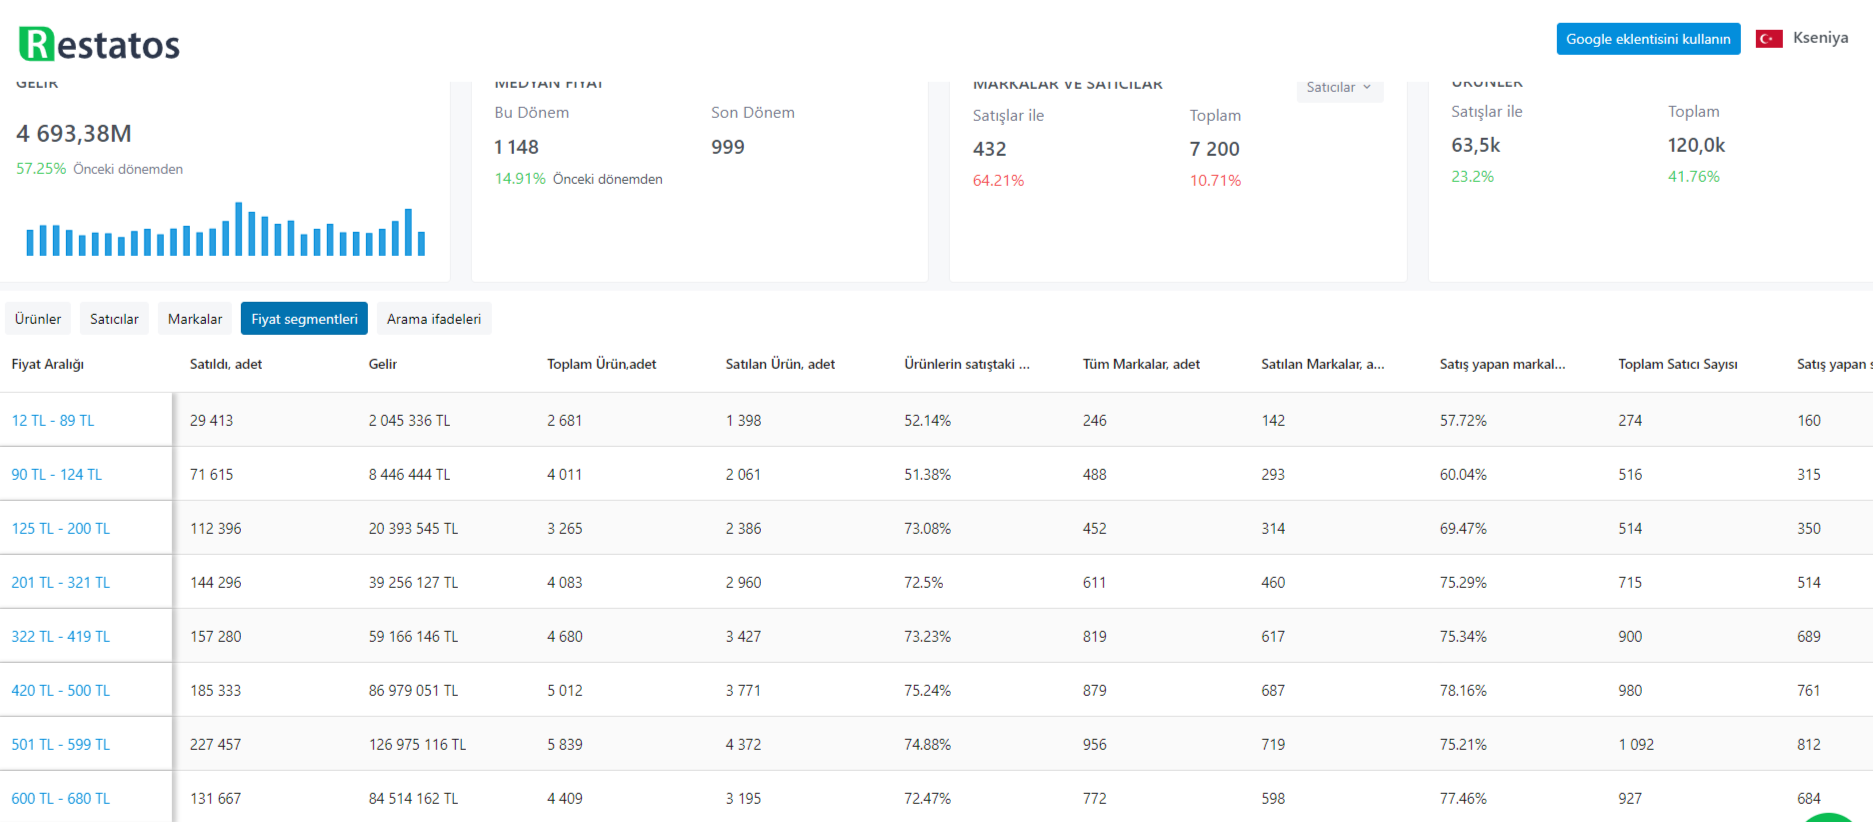
Task: Click percentage cell 52.14%
Action: point(927,421)
